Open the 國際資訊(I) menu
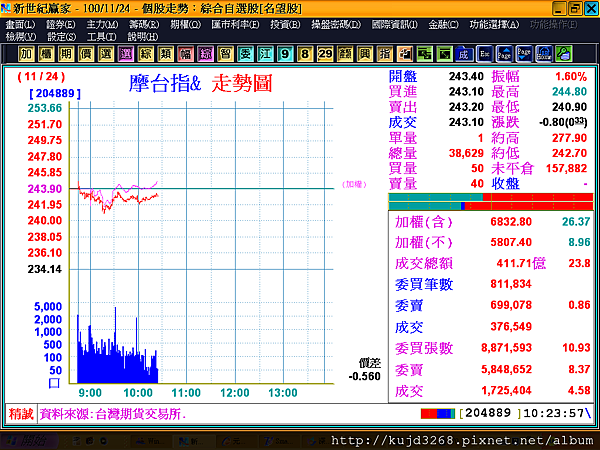600x450 pixels. pos(395,25)
